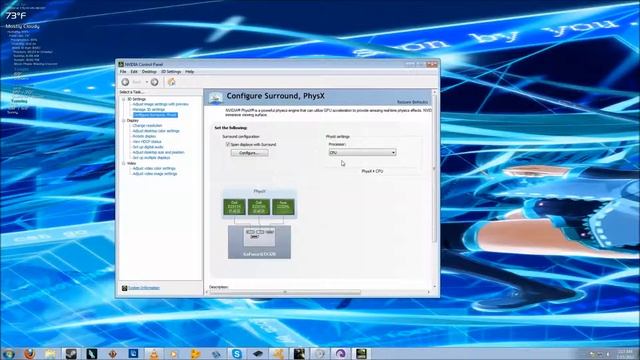Click the taskbar clock
This screenshot has height=360, width=640.
(625, 354)
